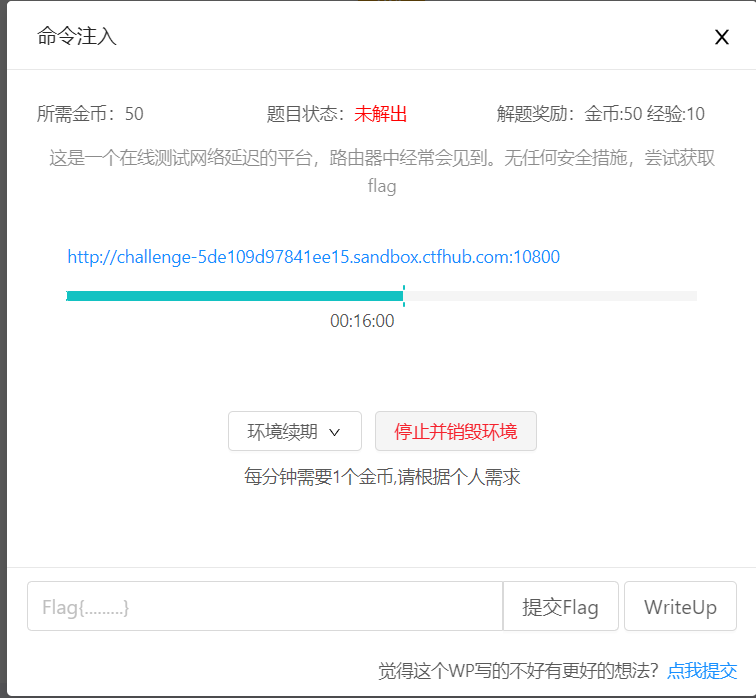
Task: Close the 命令注入 dialog with X
Action: tap(721, 38)
